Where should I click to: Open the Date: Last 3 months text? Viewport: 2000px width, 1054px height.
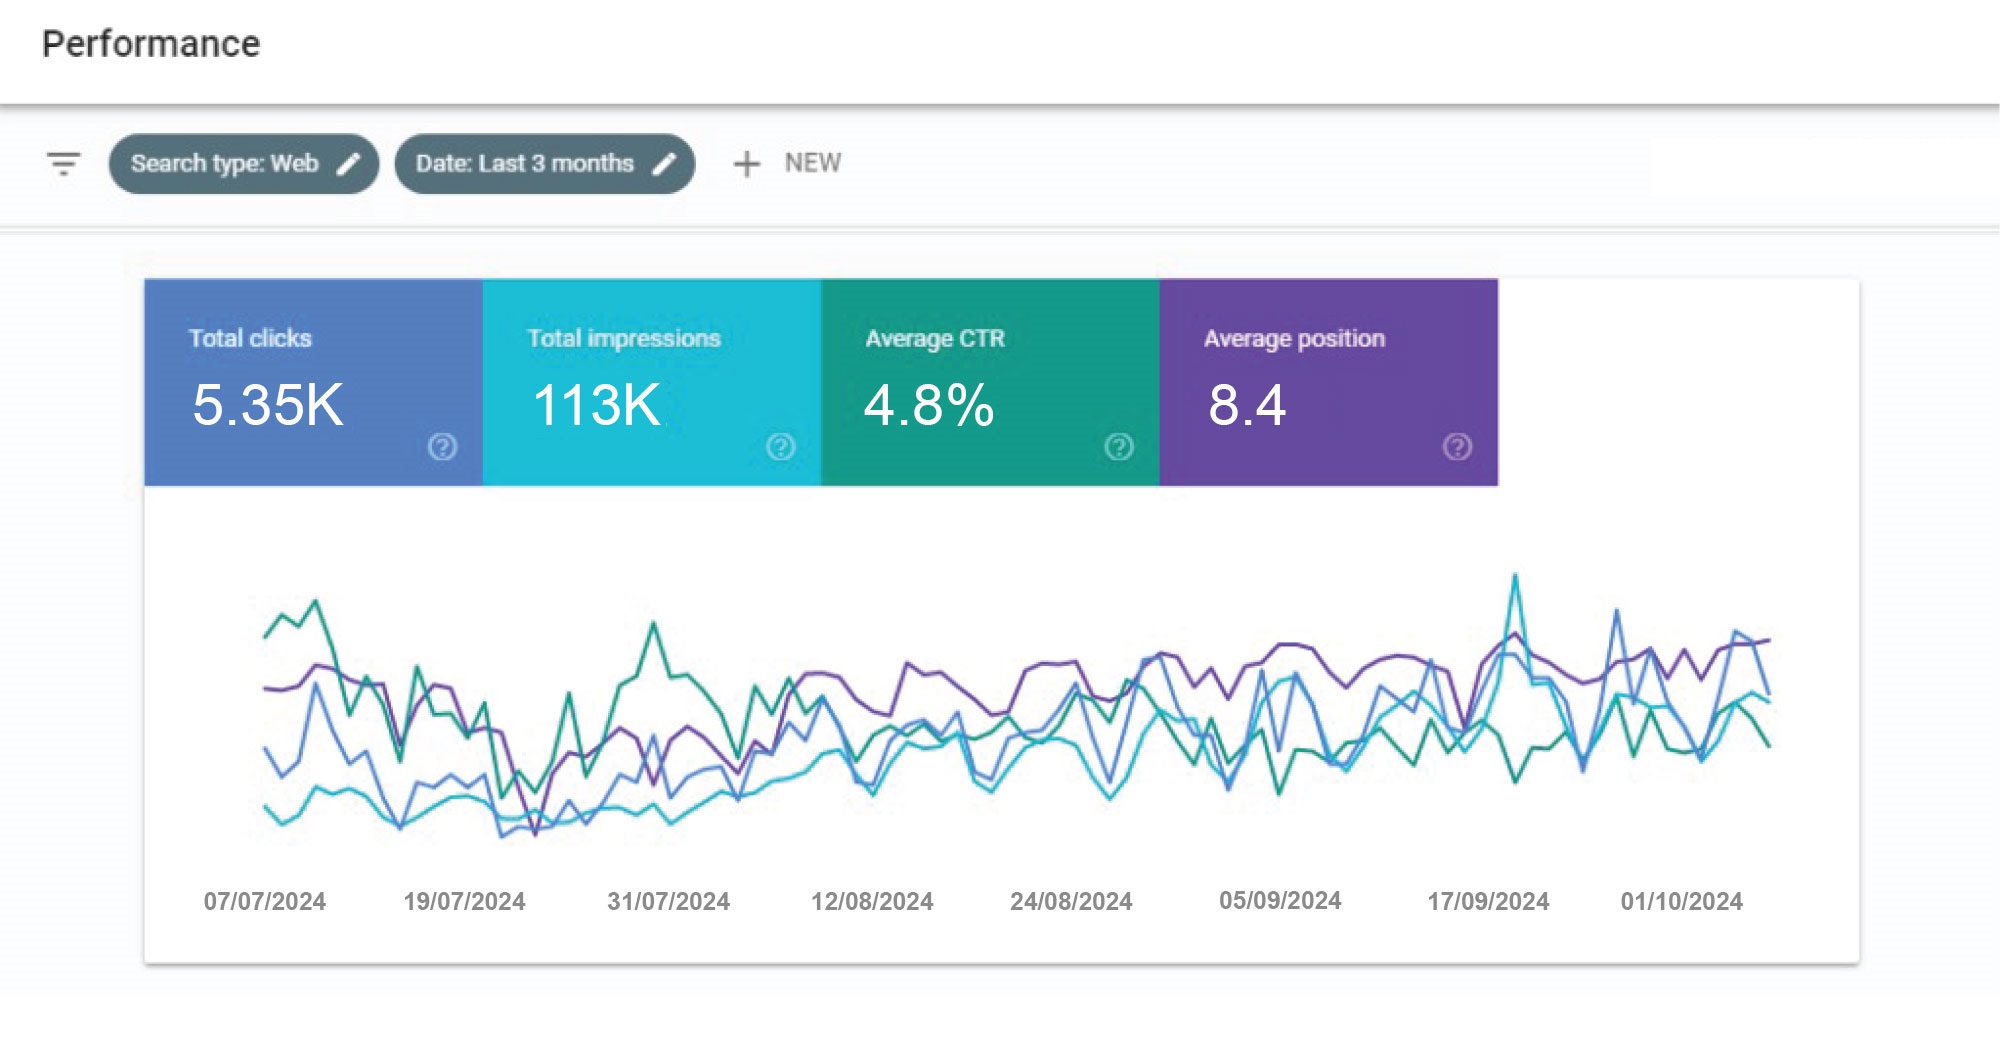(524, 164)
